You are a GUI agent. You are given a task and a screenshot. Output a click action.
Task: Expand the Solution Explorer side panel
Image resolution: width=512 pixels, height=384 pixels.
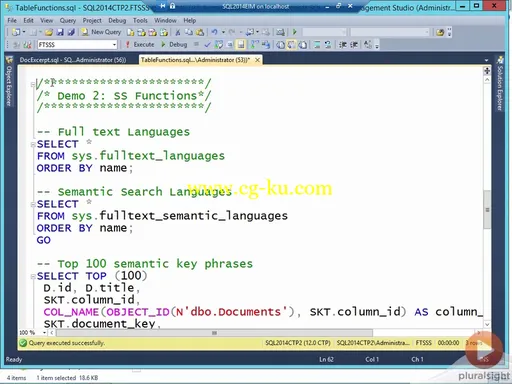(x=500, y=84)
